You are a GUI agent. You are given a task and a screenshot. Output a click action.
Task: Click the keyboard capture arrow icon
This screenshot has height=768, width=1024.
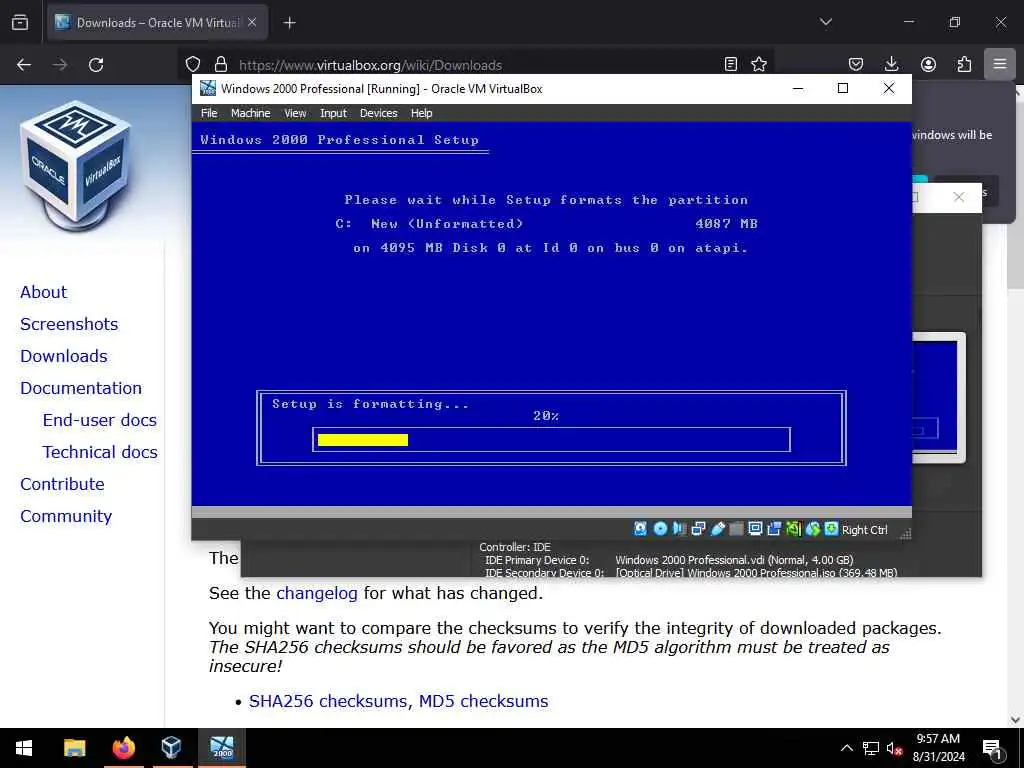point(831,529)
